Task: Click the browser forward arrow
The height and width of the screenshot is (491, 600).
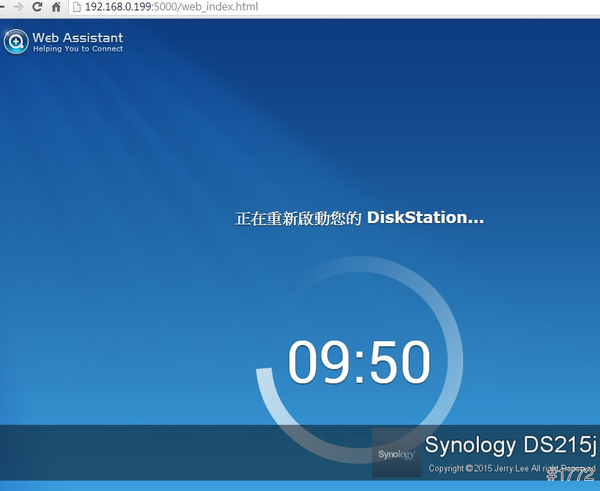Action: (16, 7)
